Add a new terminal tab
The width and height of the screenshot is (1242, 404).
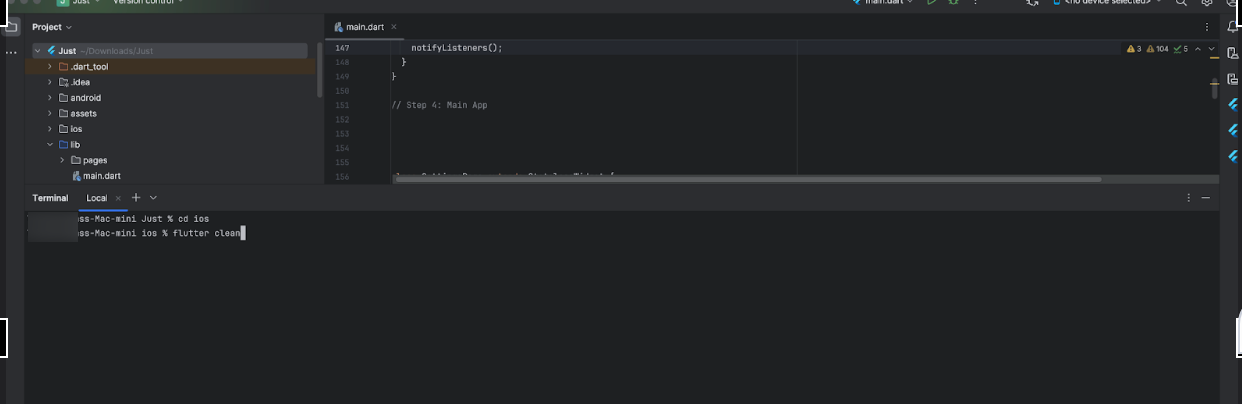click(137, 198)
